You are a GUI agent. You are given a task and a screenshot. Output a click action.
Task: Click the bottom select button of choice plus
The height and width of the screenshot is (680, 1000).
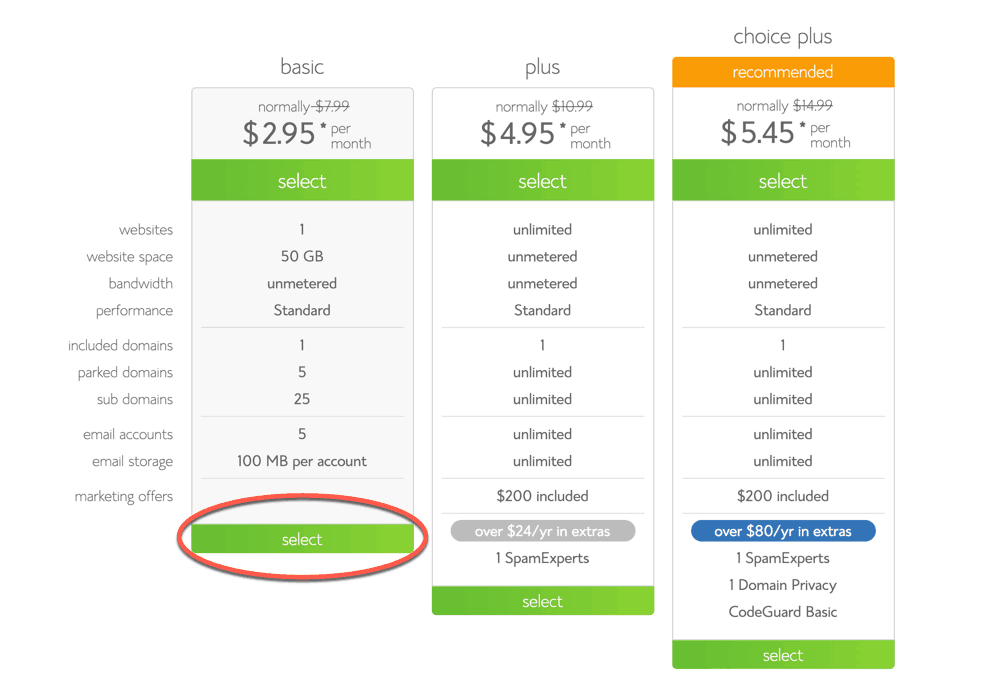[x=783, y=655]
